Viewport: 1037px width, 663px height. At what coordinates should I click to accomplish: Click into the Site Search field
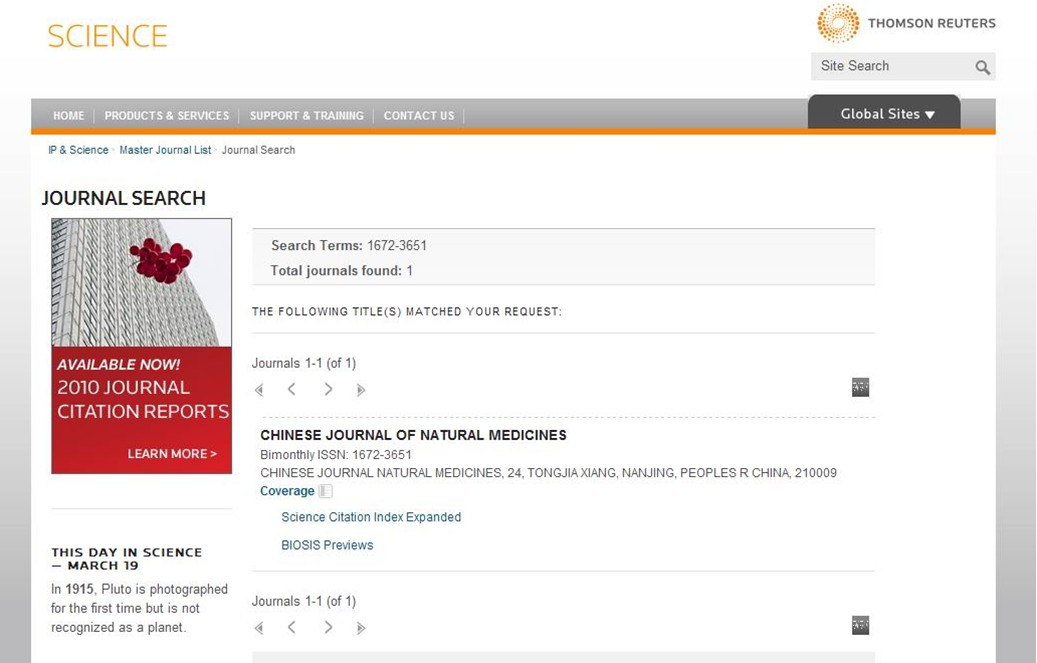(x=890, y=66)
